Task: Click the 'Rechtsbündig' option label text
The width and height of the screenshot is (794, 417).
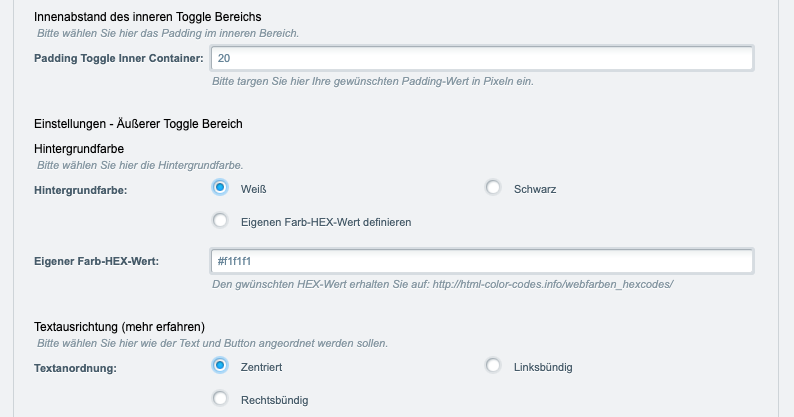Action: pyautogui.click(x=274, y=400)
